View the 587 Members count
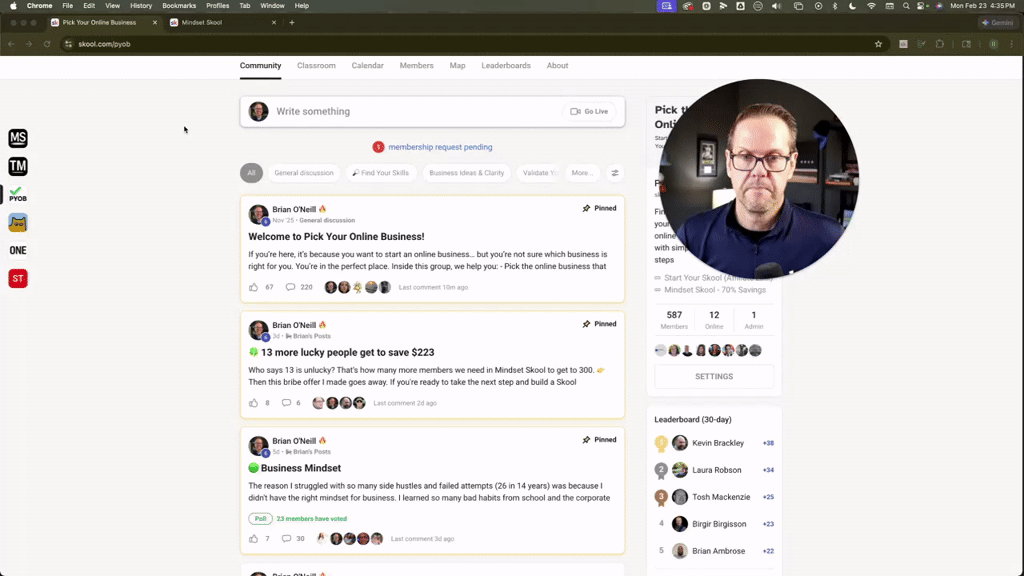Viewport: 1024px width, 576px height. point(674,319)
